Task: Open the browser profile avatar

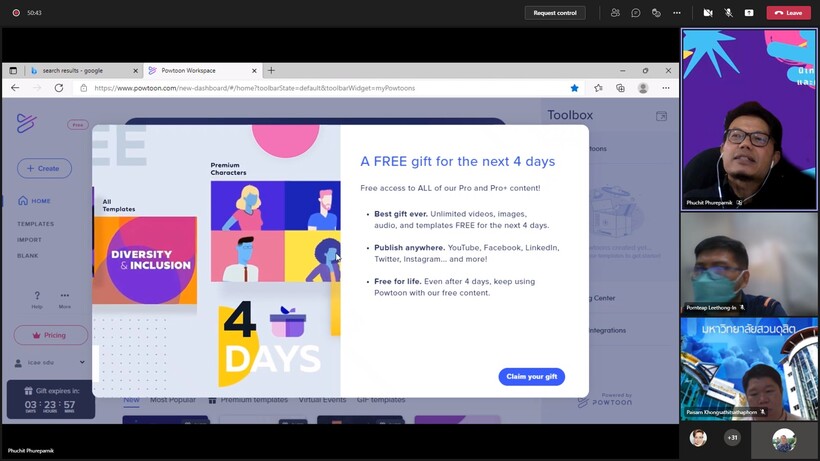Action: click(x=643, y=88)
